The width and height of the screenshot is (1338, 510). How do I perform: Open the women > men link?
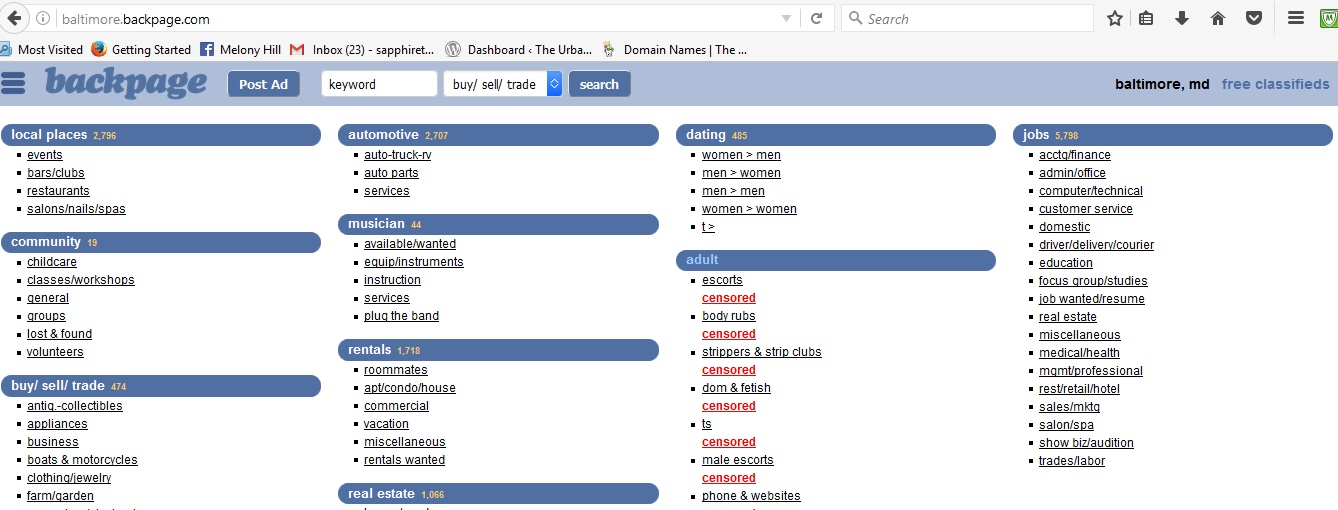741,155
